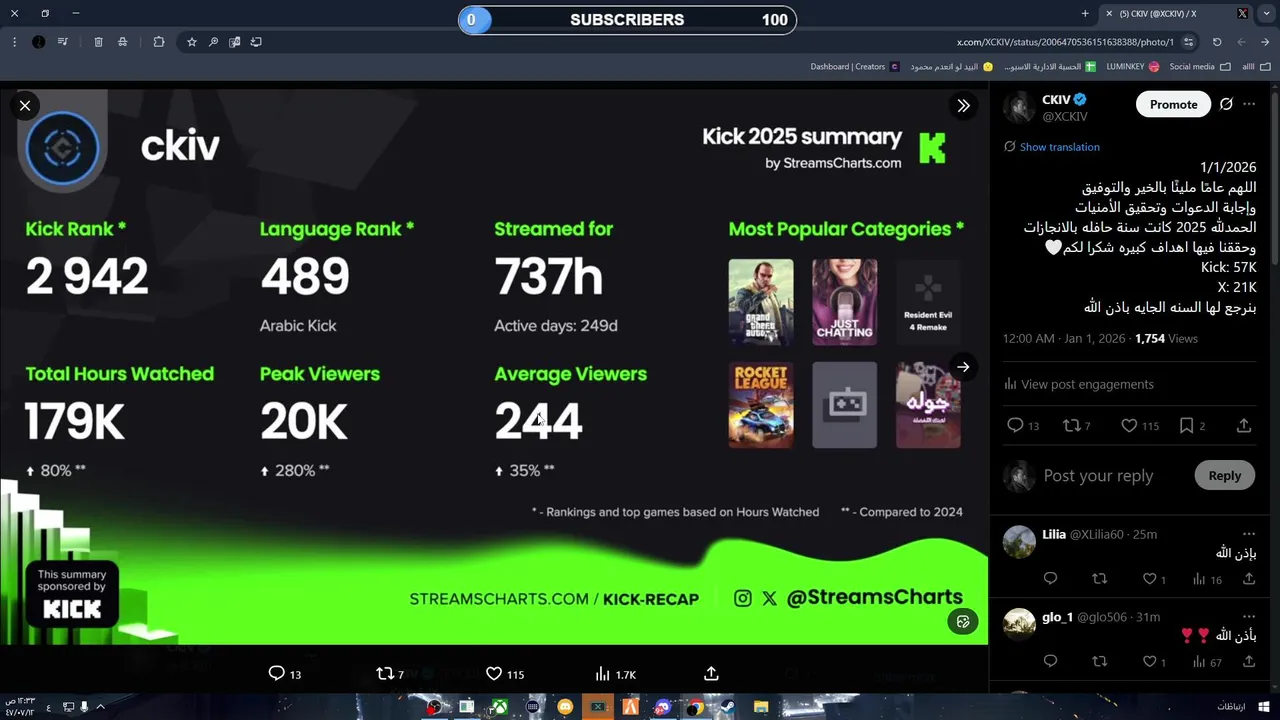Open File Explorer in taskbar
Viewport: 1280px width, 720px height.
(761, 707)
